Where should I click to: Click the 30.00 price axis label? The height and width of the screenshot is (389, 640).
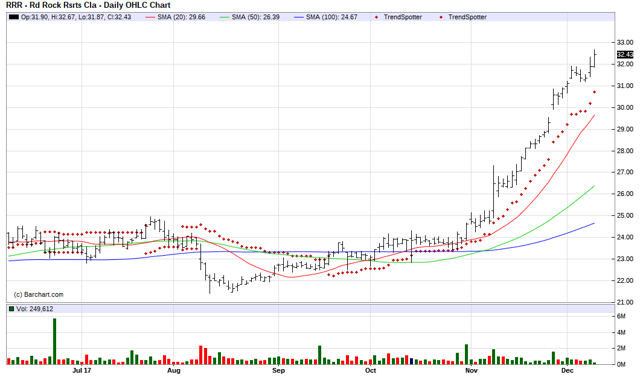(625, 107)
